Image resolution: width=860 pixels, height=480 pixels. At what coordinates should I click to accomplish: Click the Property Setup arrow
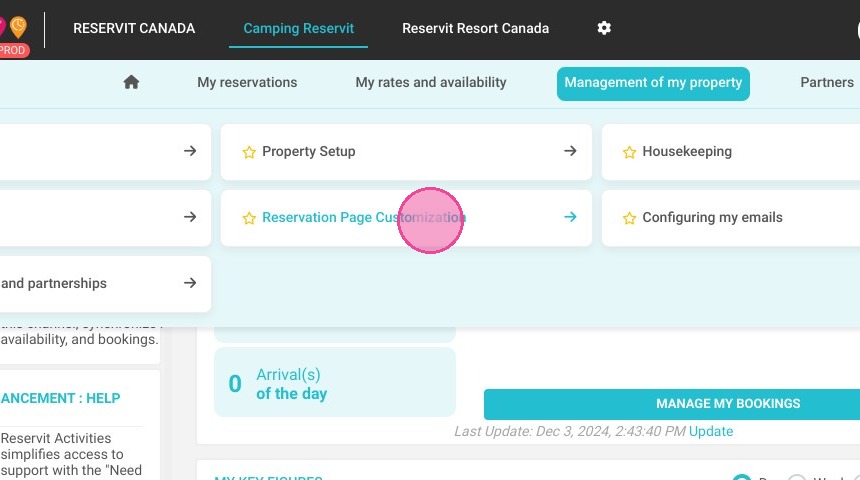click(570, 151)
